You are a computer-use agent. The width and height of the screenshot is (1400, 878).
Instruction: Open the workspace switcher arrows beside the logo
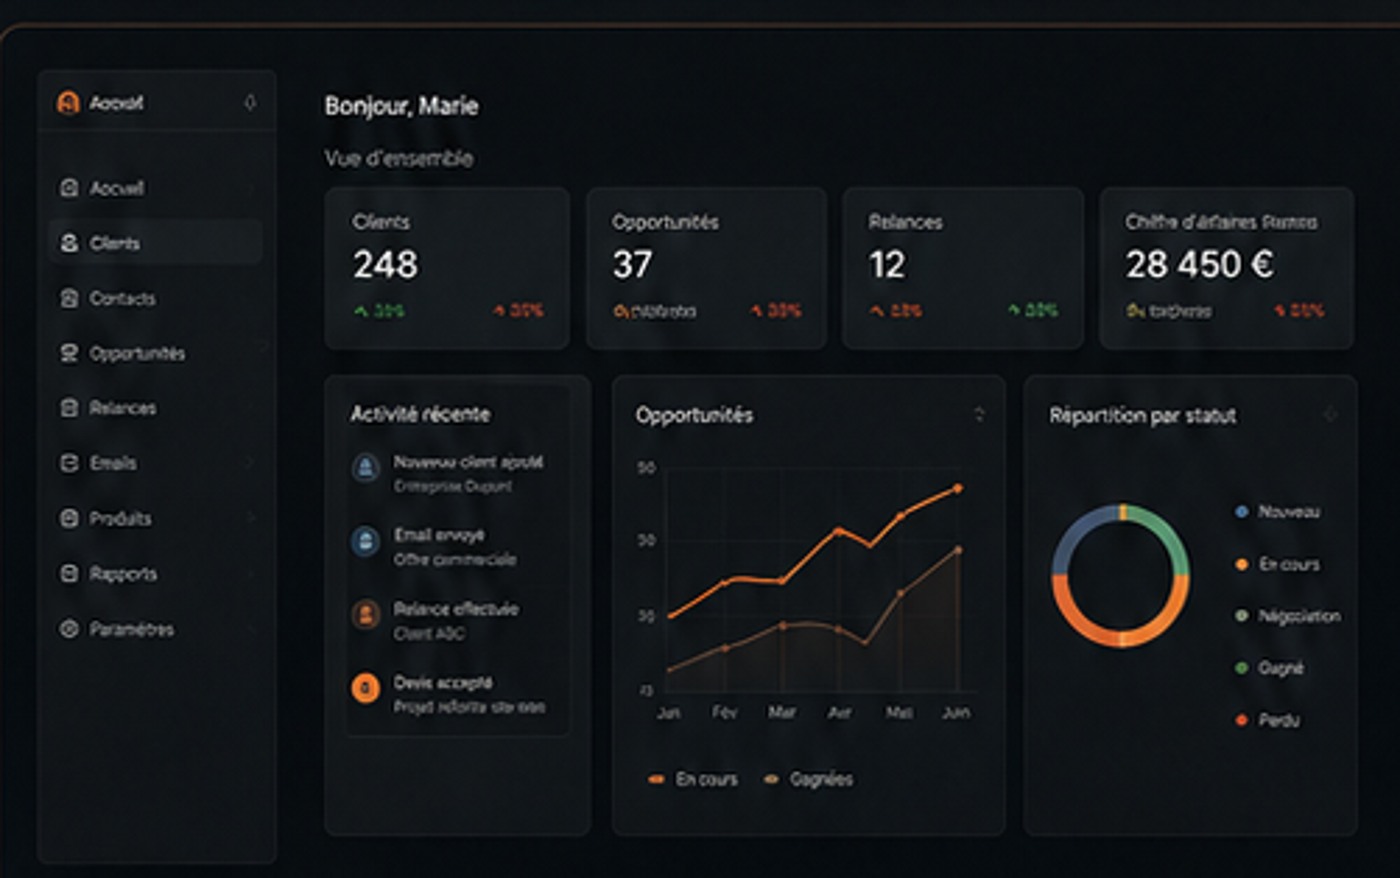pos(250,102)
